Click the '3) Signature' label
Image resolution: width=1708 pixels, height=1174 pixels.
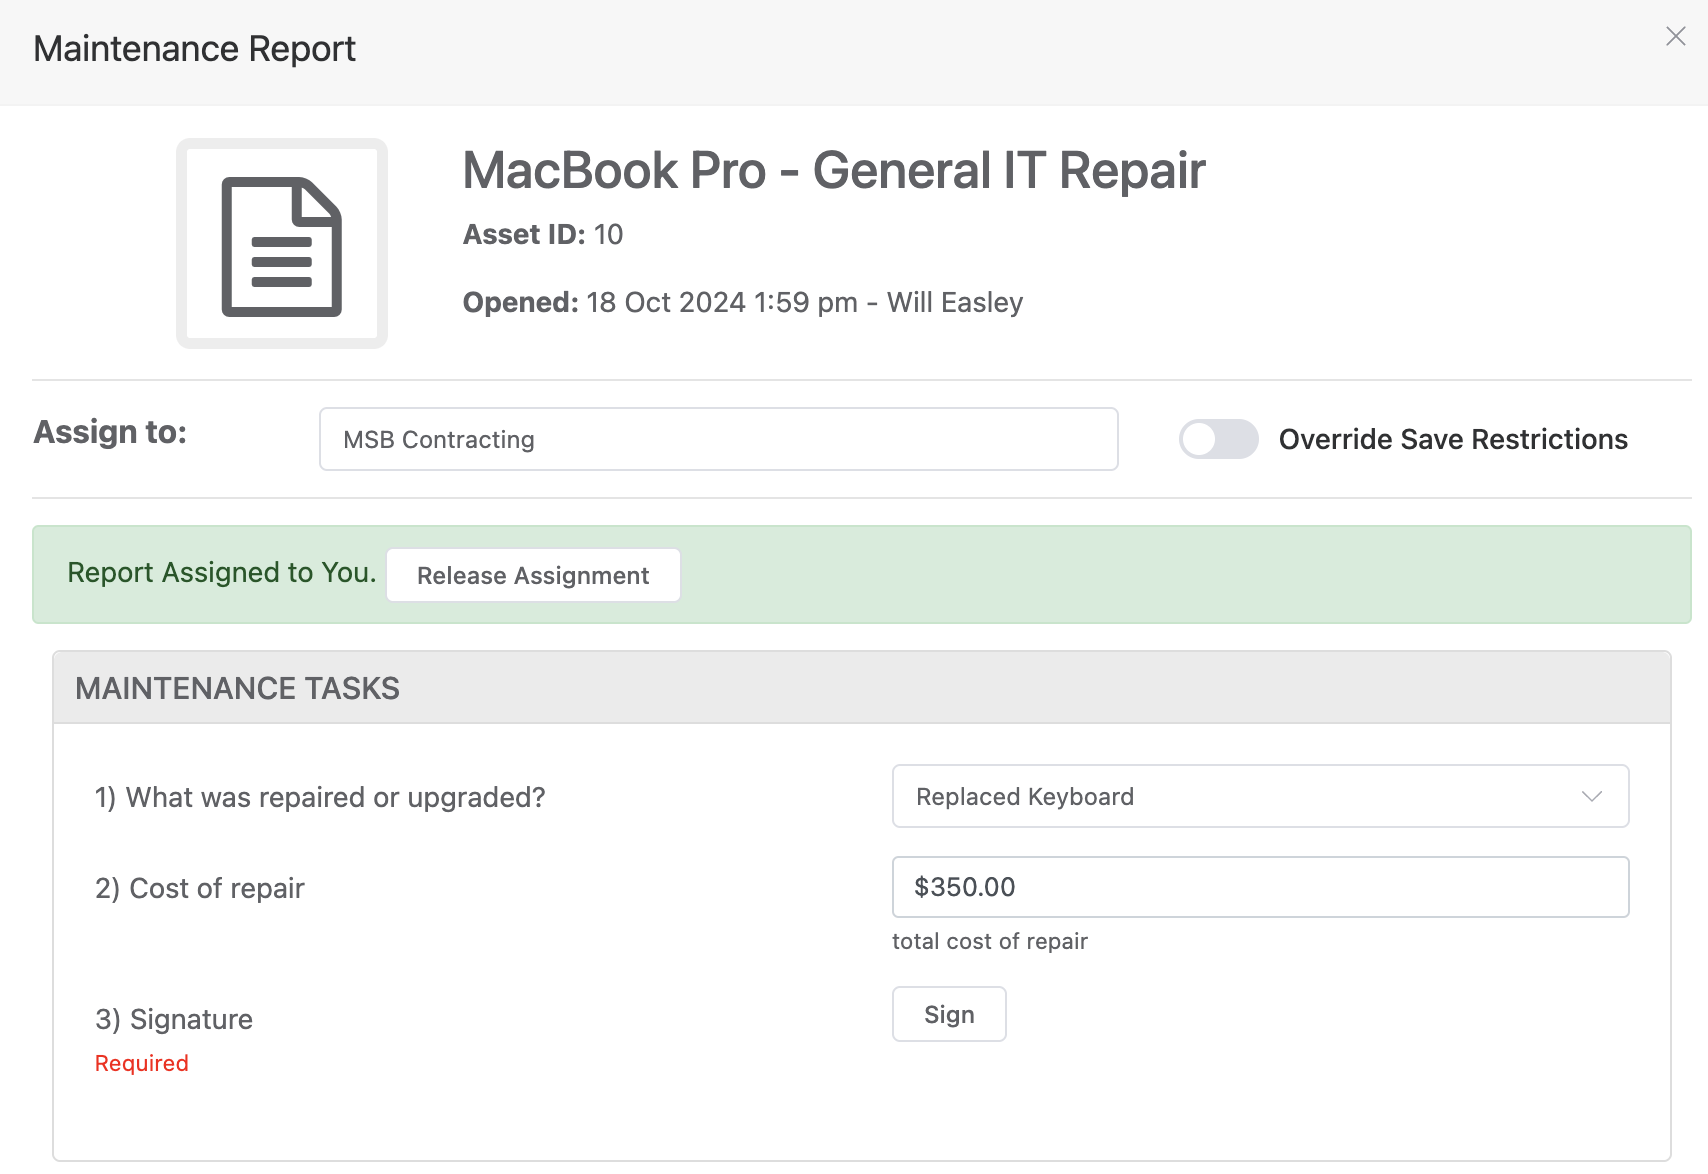point(174,1019)
